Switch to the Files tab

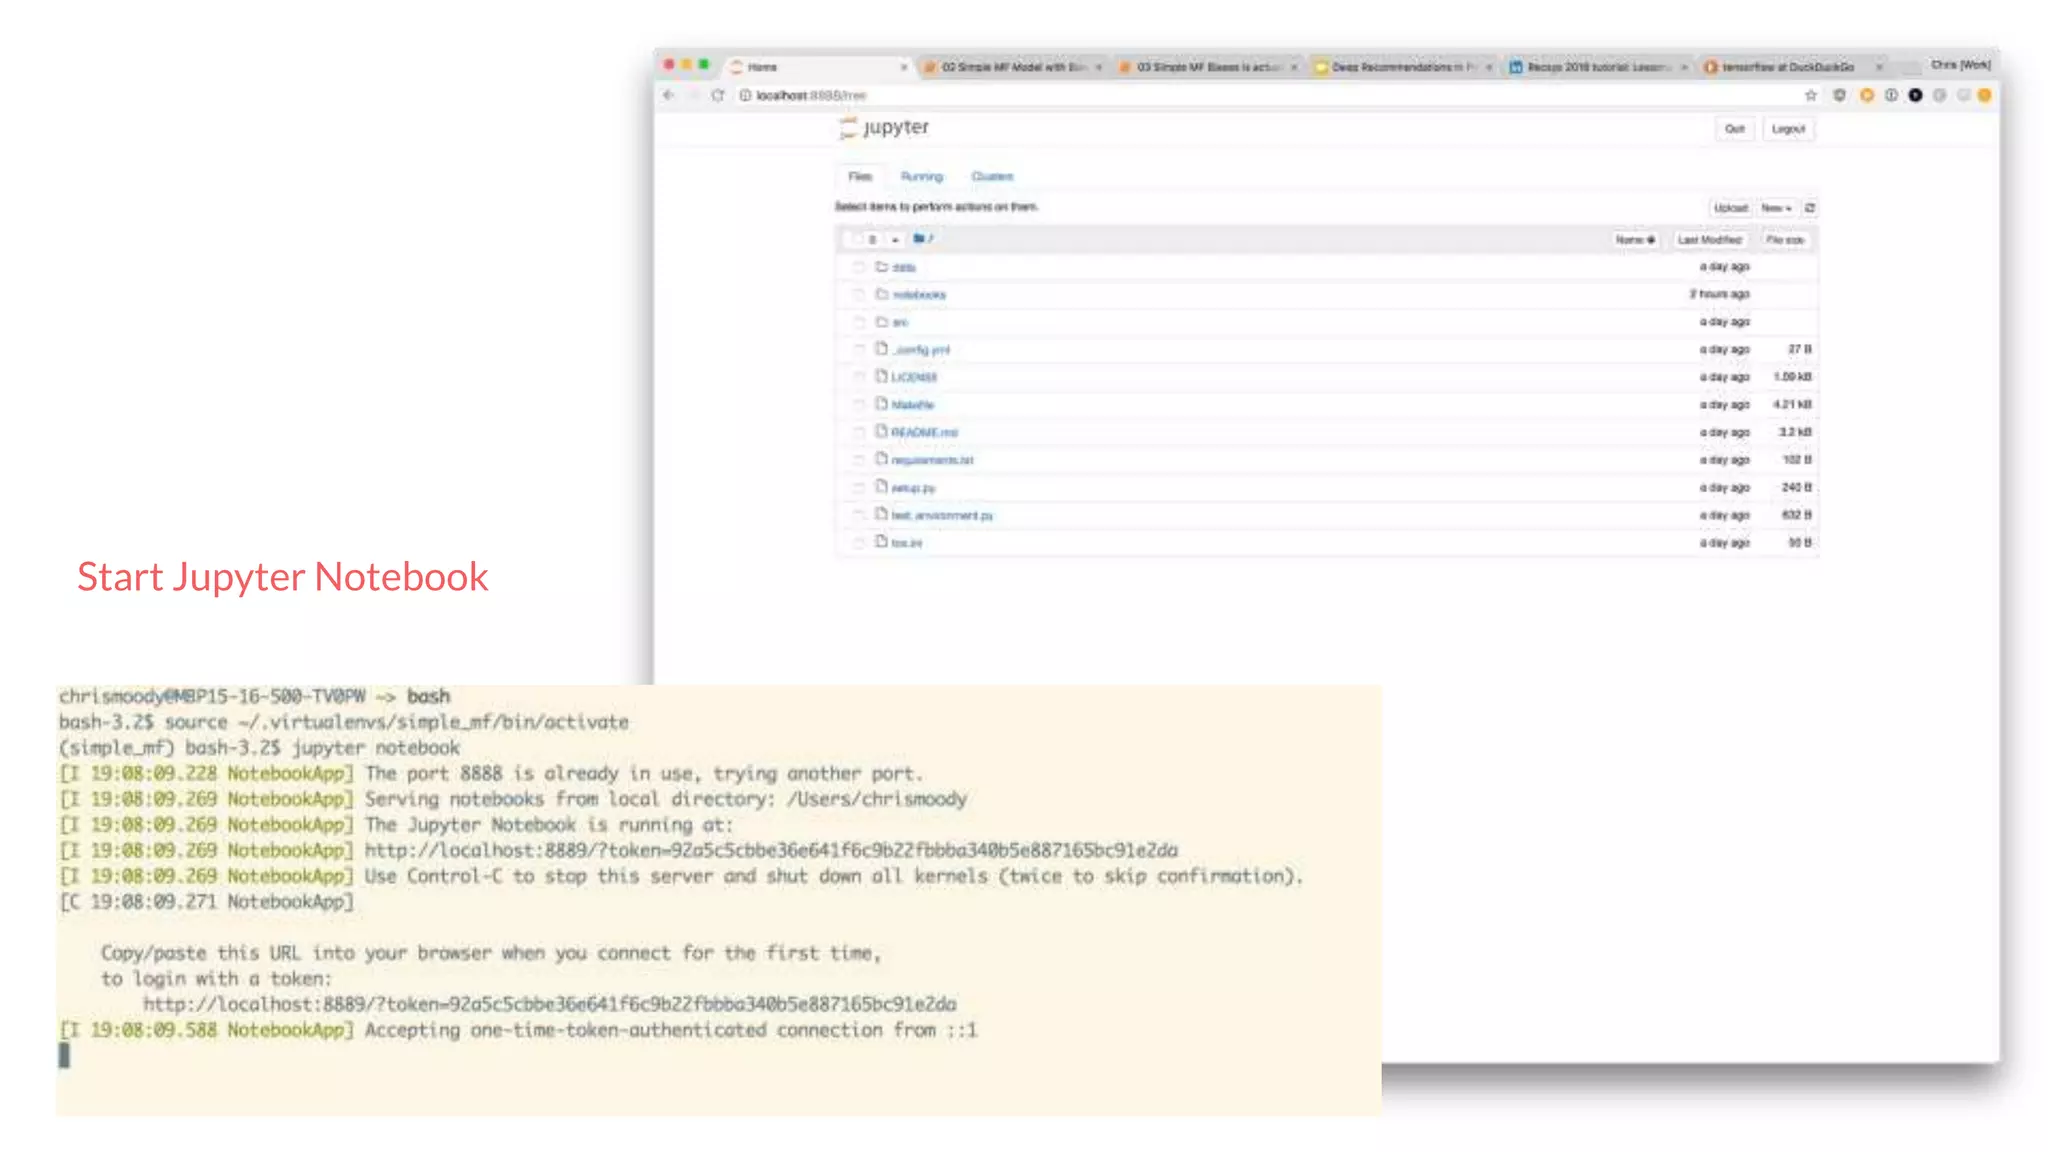pyautogui.click(x=860, y=176)
